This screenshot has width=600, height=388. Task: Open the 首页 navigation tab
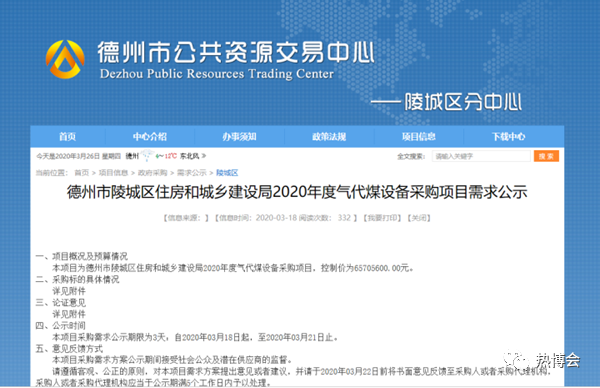click(67, 137)
